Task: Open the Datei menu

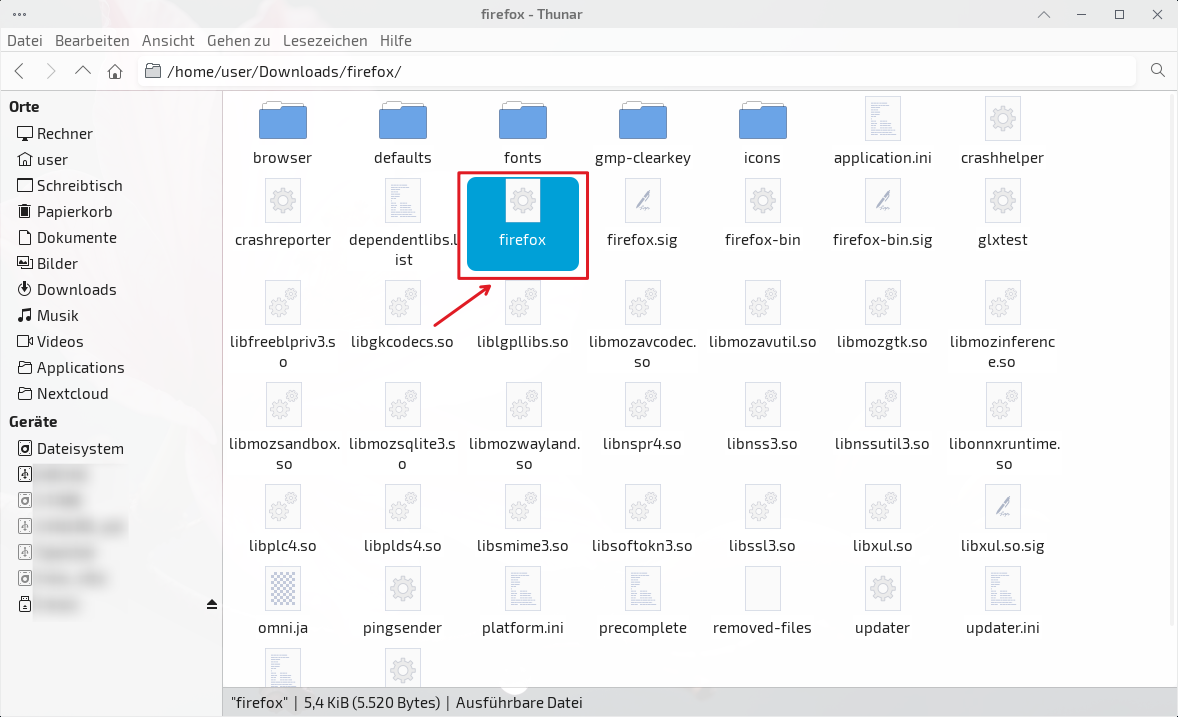Action: (x=25, y=41)
